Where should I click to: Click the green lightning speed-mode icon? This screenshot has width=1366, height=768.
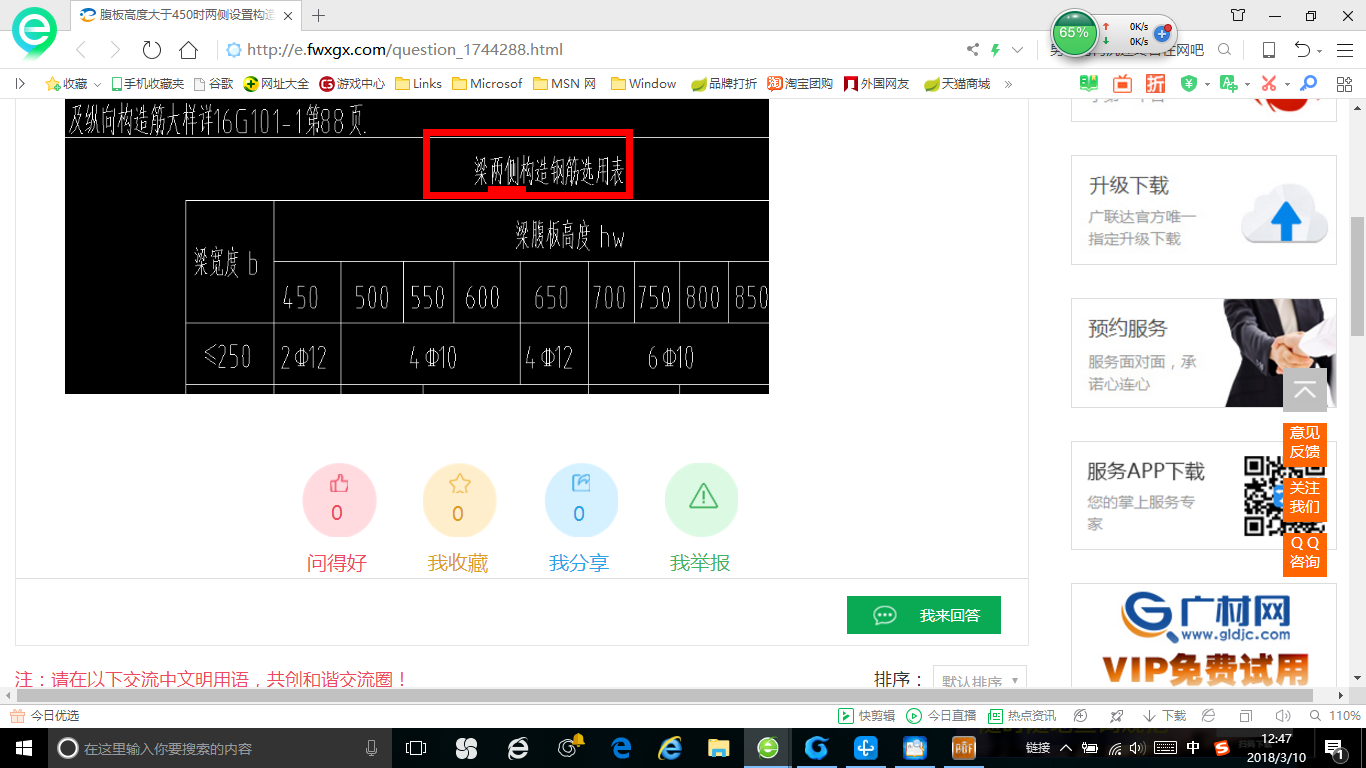[996, 50]
